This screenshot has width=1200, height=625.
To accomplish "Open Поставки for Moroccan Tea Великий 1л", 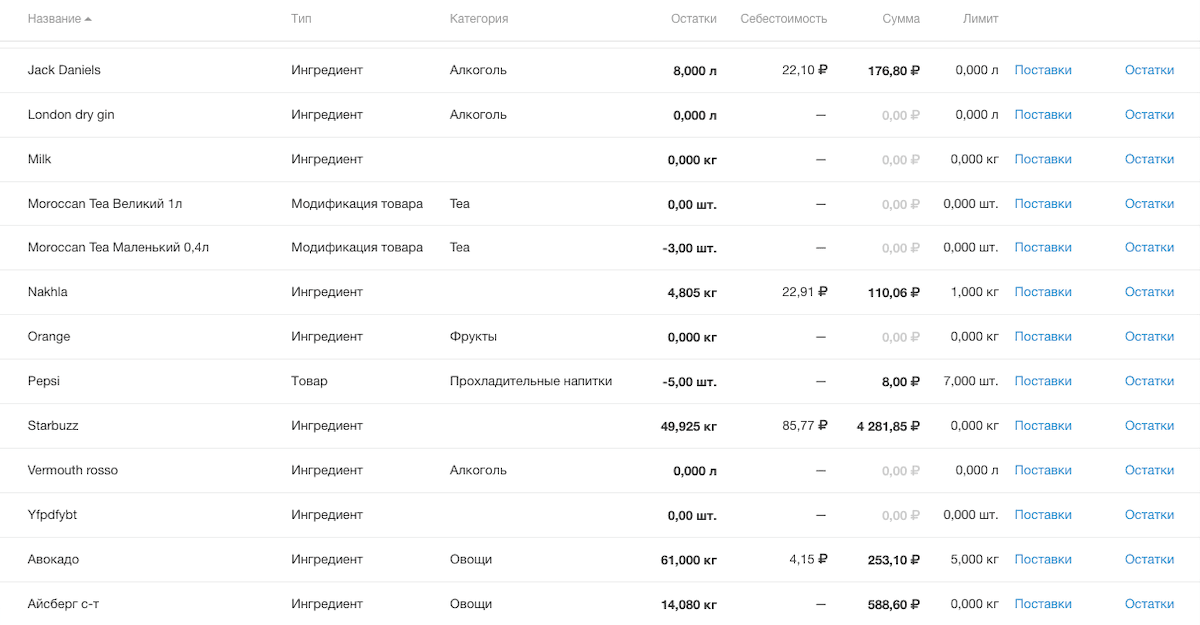I will (1043, 204).
